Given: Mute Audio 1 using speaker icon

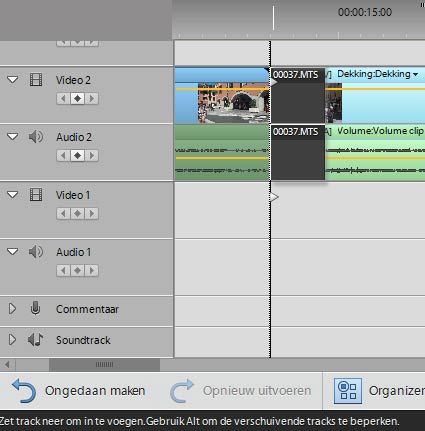Looking at the screenshot, I should 36,252.
